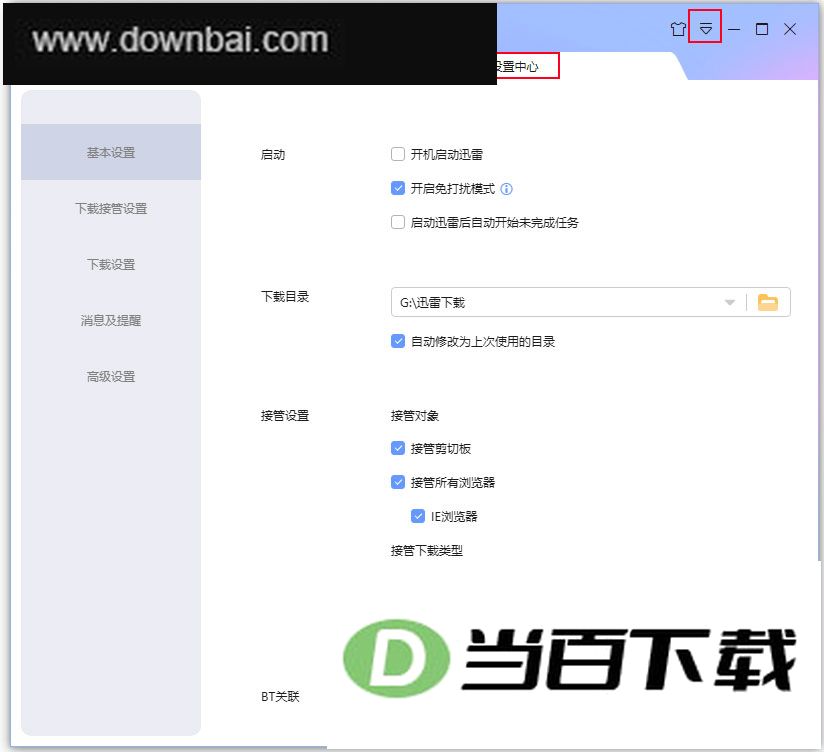Select 基本设置 in the sidebar
This screenshot has width=824, height=752.
(x=111, y=152)
